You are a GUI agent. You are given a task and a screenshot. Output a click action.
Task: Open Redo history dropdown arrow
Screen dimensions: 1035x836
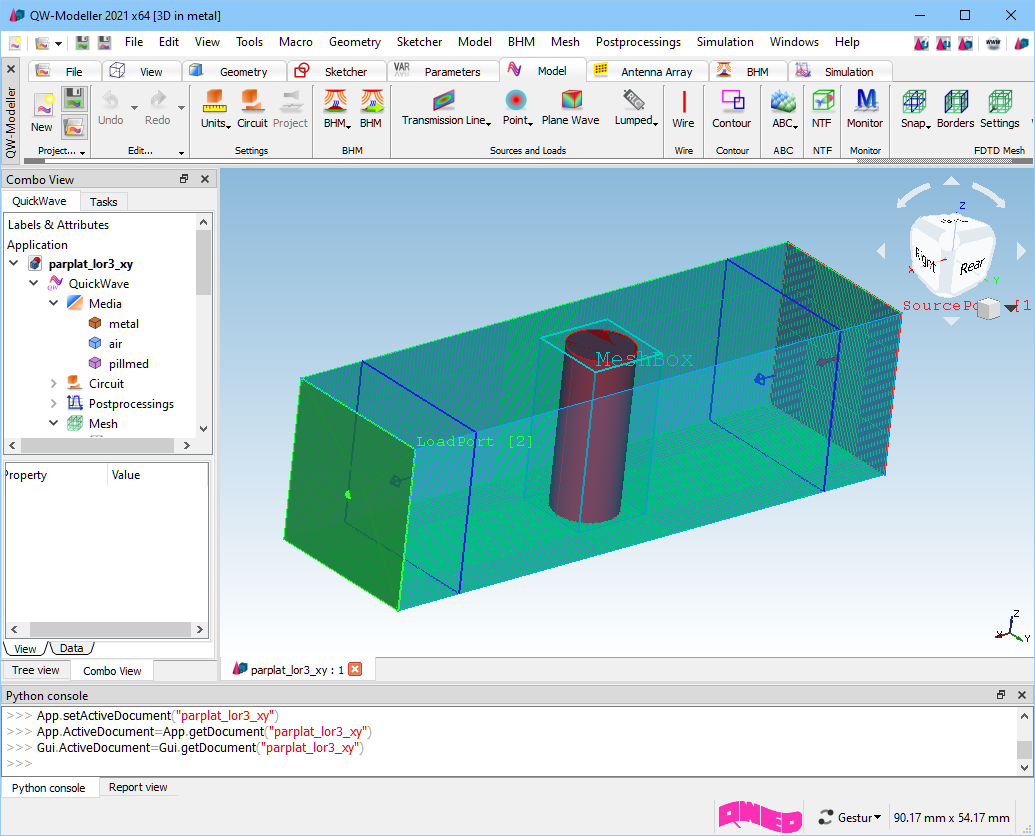pyautogui.click(x=182, y=108)
